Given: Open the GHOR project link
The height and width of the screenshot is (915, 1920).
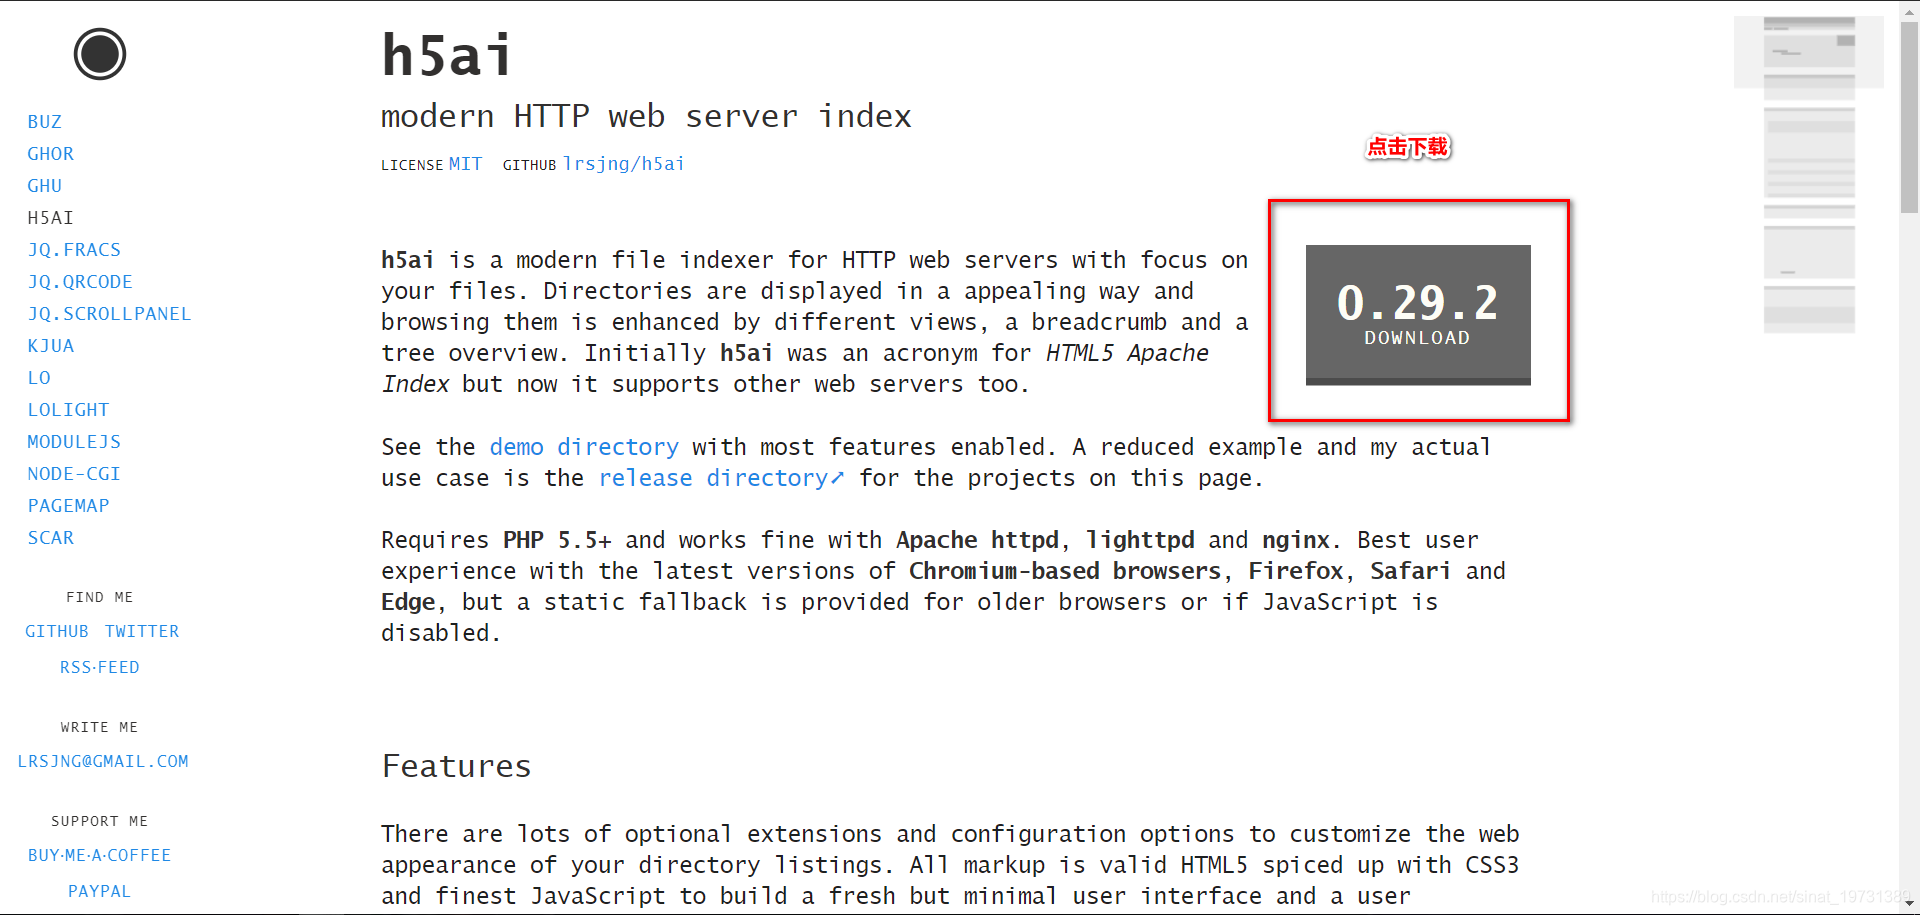Looking at the screenshot, I should [x=51, y=154].
